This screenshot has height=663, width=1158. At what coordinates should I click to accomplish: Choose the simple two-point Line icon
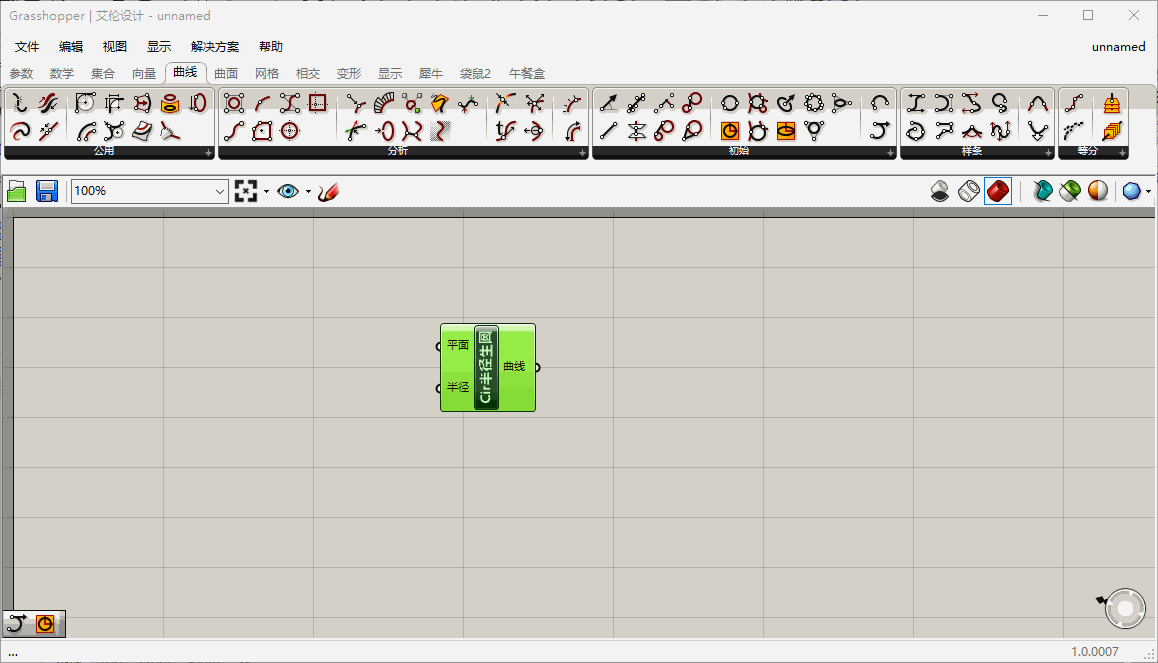tap(609, 131)
